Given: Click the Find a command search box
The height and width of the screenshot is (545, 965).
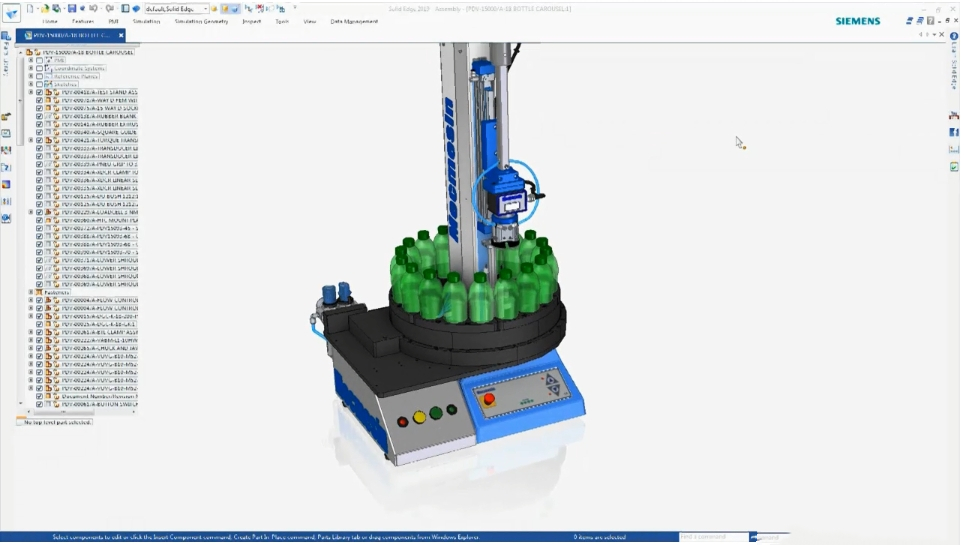Looking at the screenshot, I should [713, 538].
